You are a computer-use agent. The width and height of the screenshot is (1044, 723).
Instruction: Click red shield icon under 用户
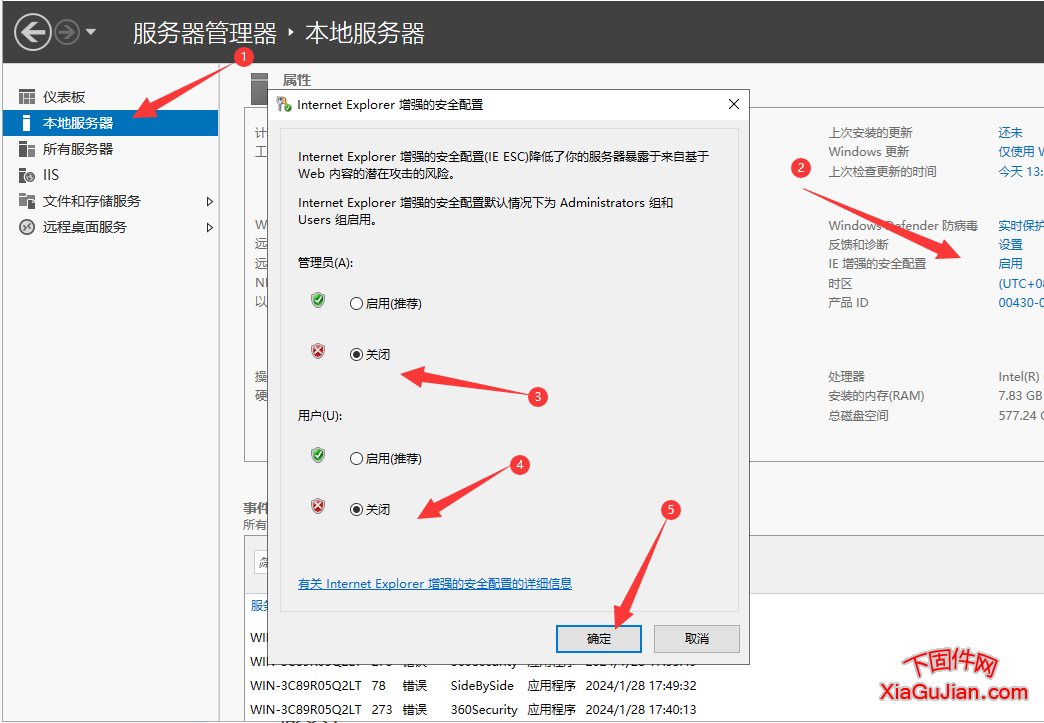point(318,507)
